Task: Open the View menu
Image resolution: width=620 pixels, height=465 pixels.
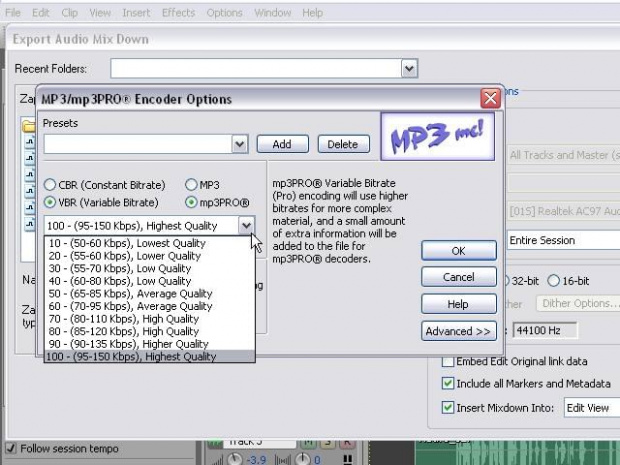Action: click(100, 13)
